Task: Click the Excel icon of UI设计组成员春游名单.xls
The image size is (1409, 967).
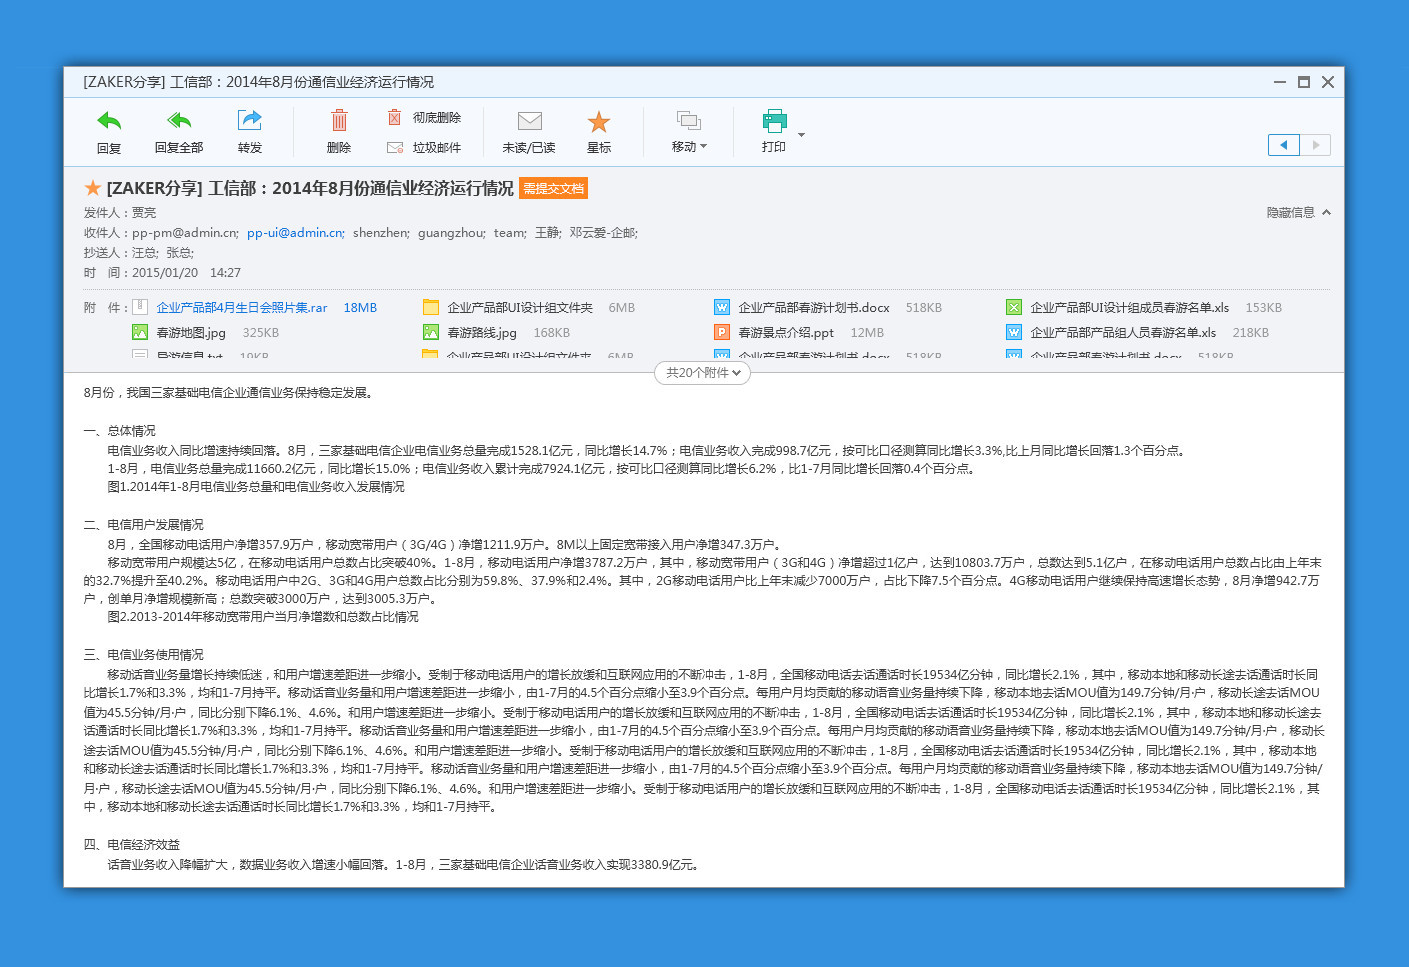Action: tap(1014, 307)
